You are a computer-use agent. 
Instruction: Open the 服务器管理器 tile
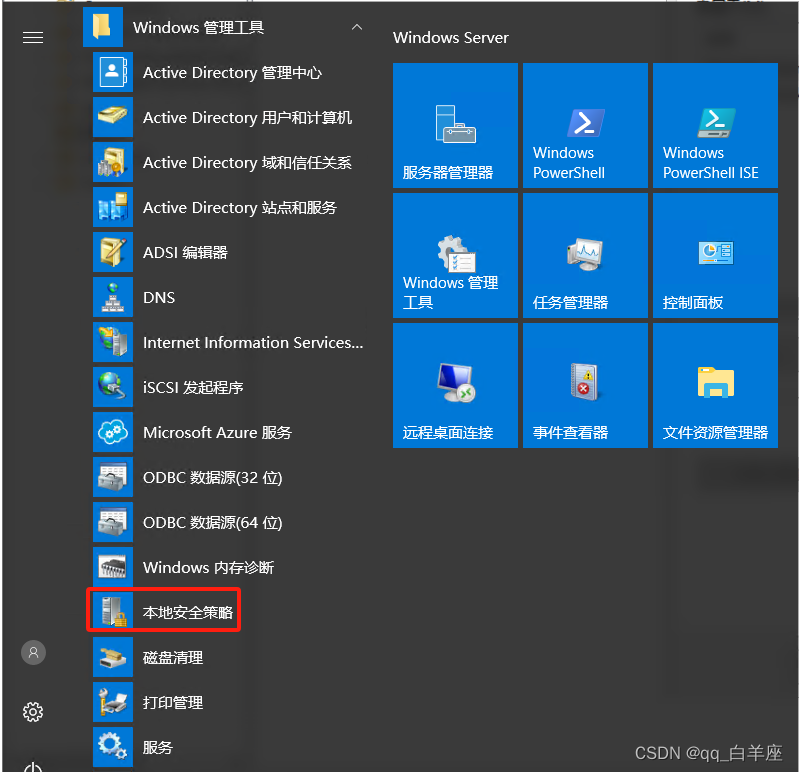(x=455, y=125)
